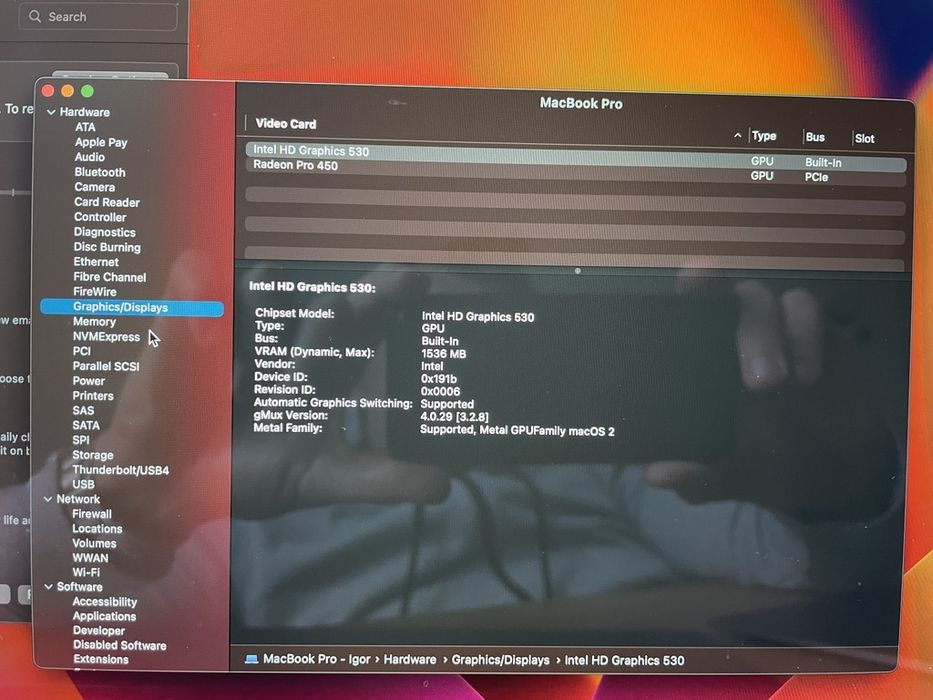The width and height of the screenshot is (933, 700).
Task: Select WWAN under Network
Action: click(90, 558)
